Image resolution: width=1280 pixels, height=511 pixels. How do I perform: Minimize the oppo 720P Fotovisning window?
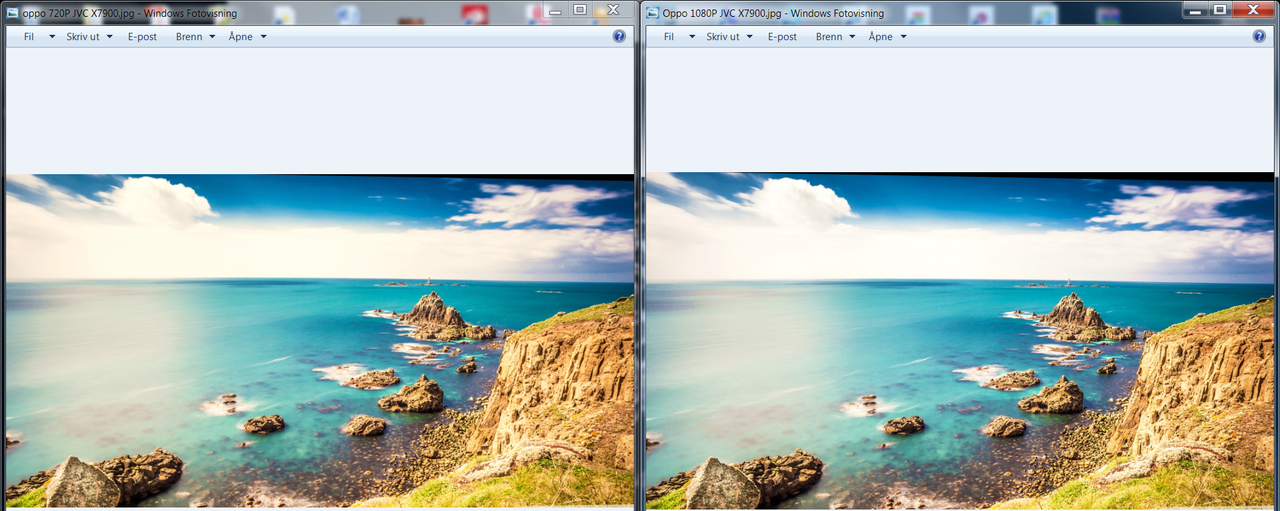(x=555, y=10)
